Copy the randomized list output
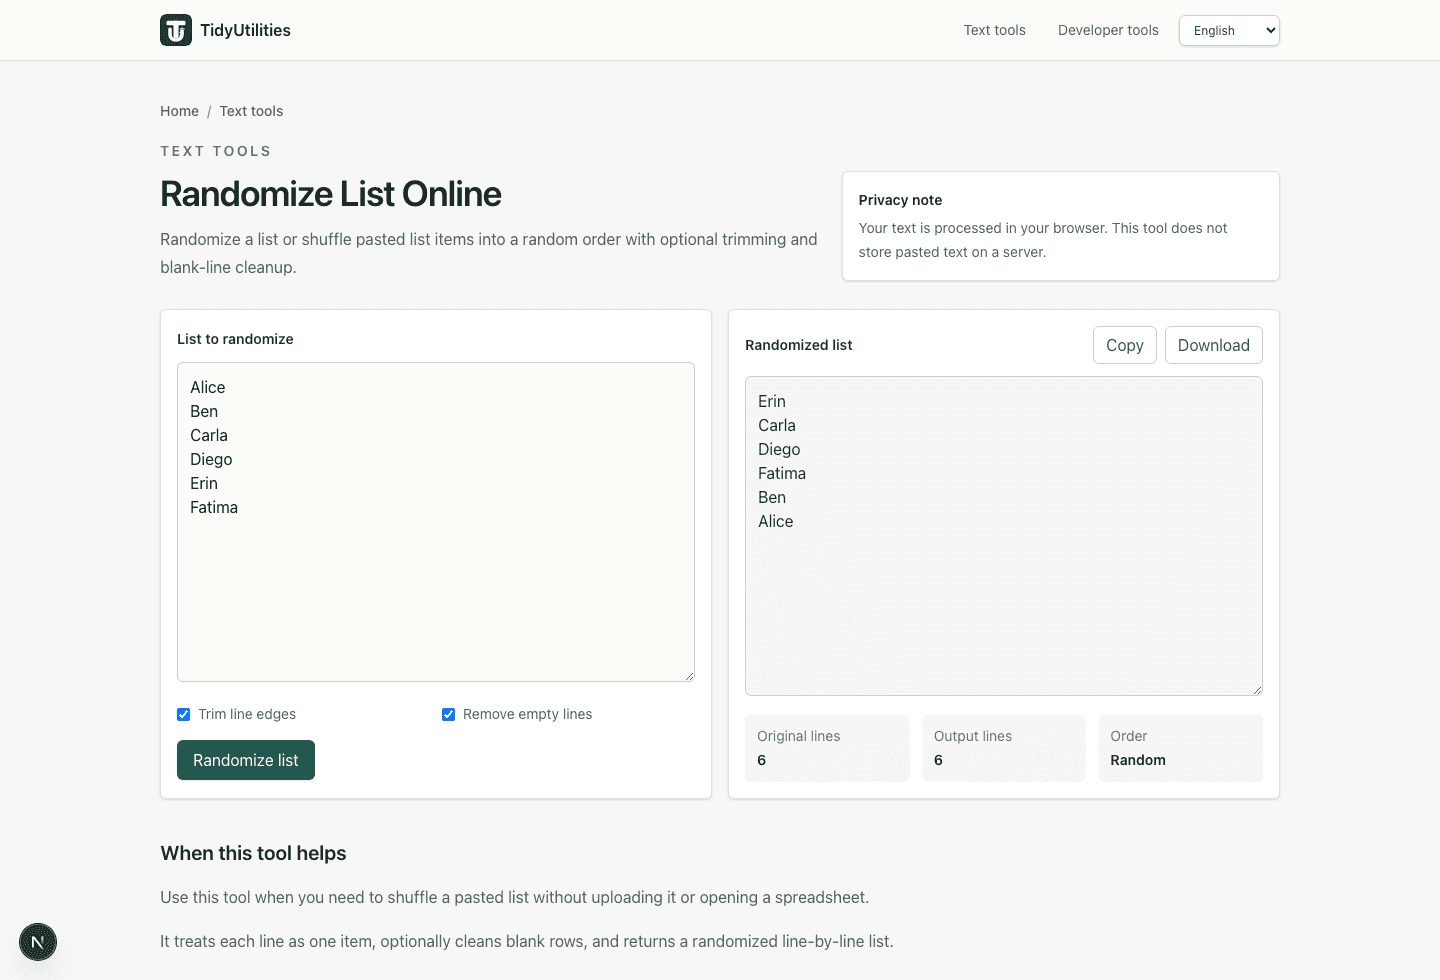1440x980 pixels. (x=1125, y=345)
